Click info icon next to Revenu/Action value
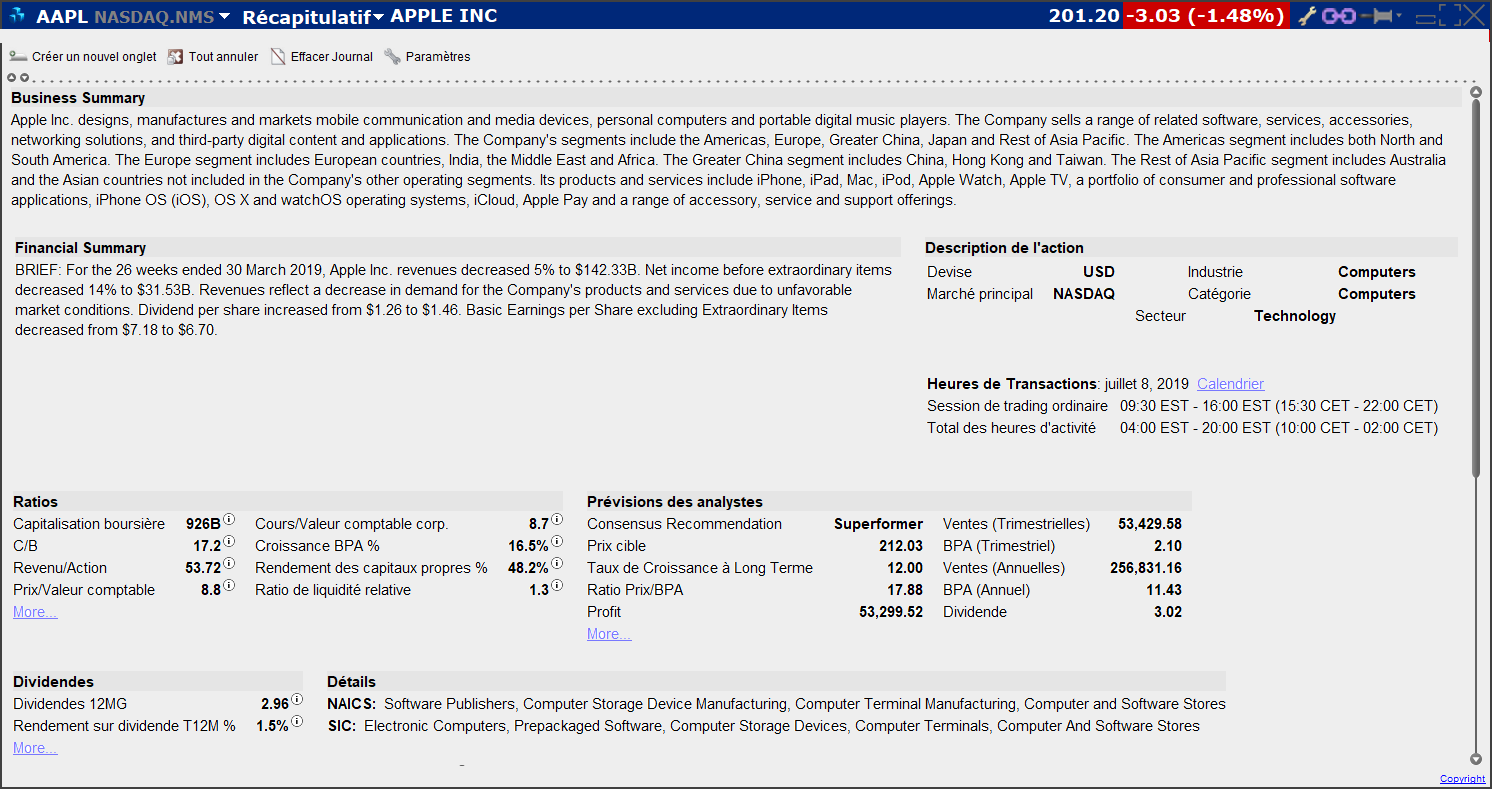This screenshot has height=789, width=1492. 229,563
